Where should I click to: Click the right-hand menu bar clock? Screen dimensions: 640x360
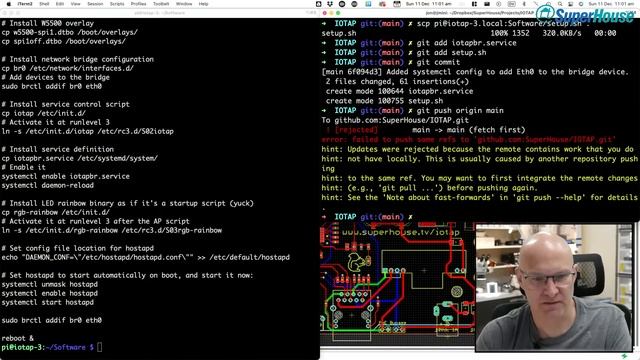pos(611,4)
